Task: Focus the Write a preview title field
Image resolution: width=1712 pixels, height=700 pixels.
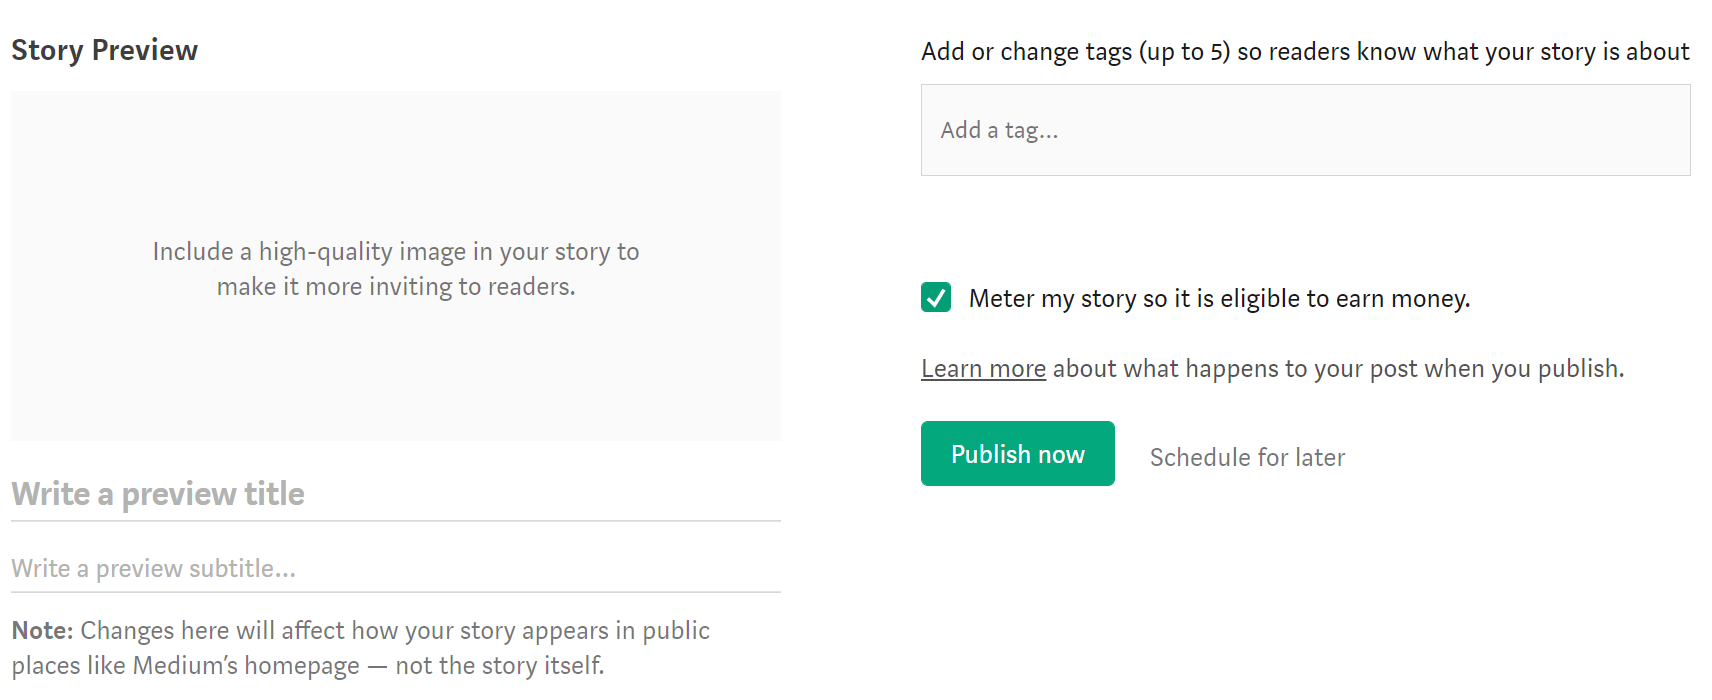Action: 395,494
